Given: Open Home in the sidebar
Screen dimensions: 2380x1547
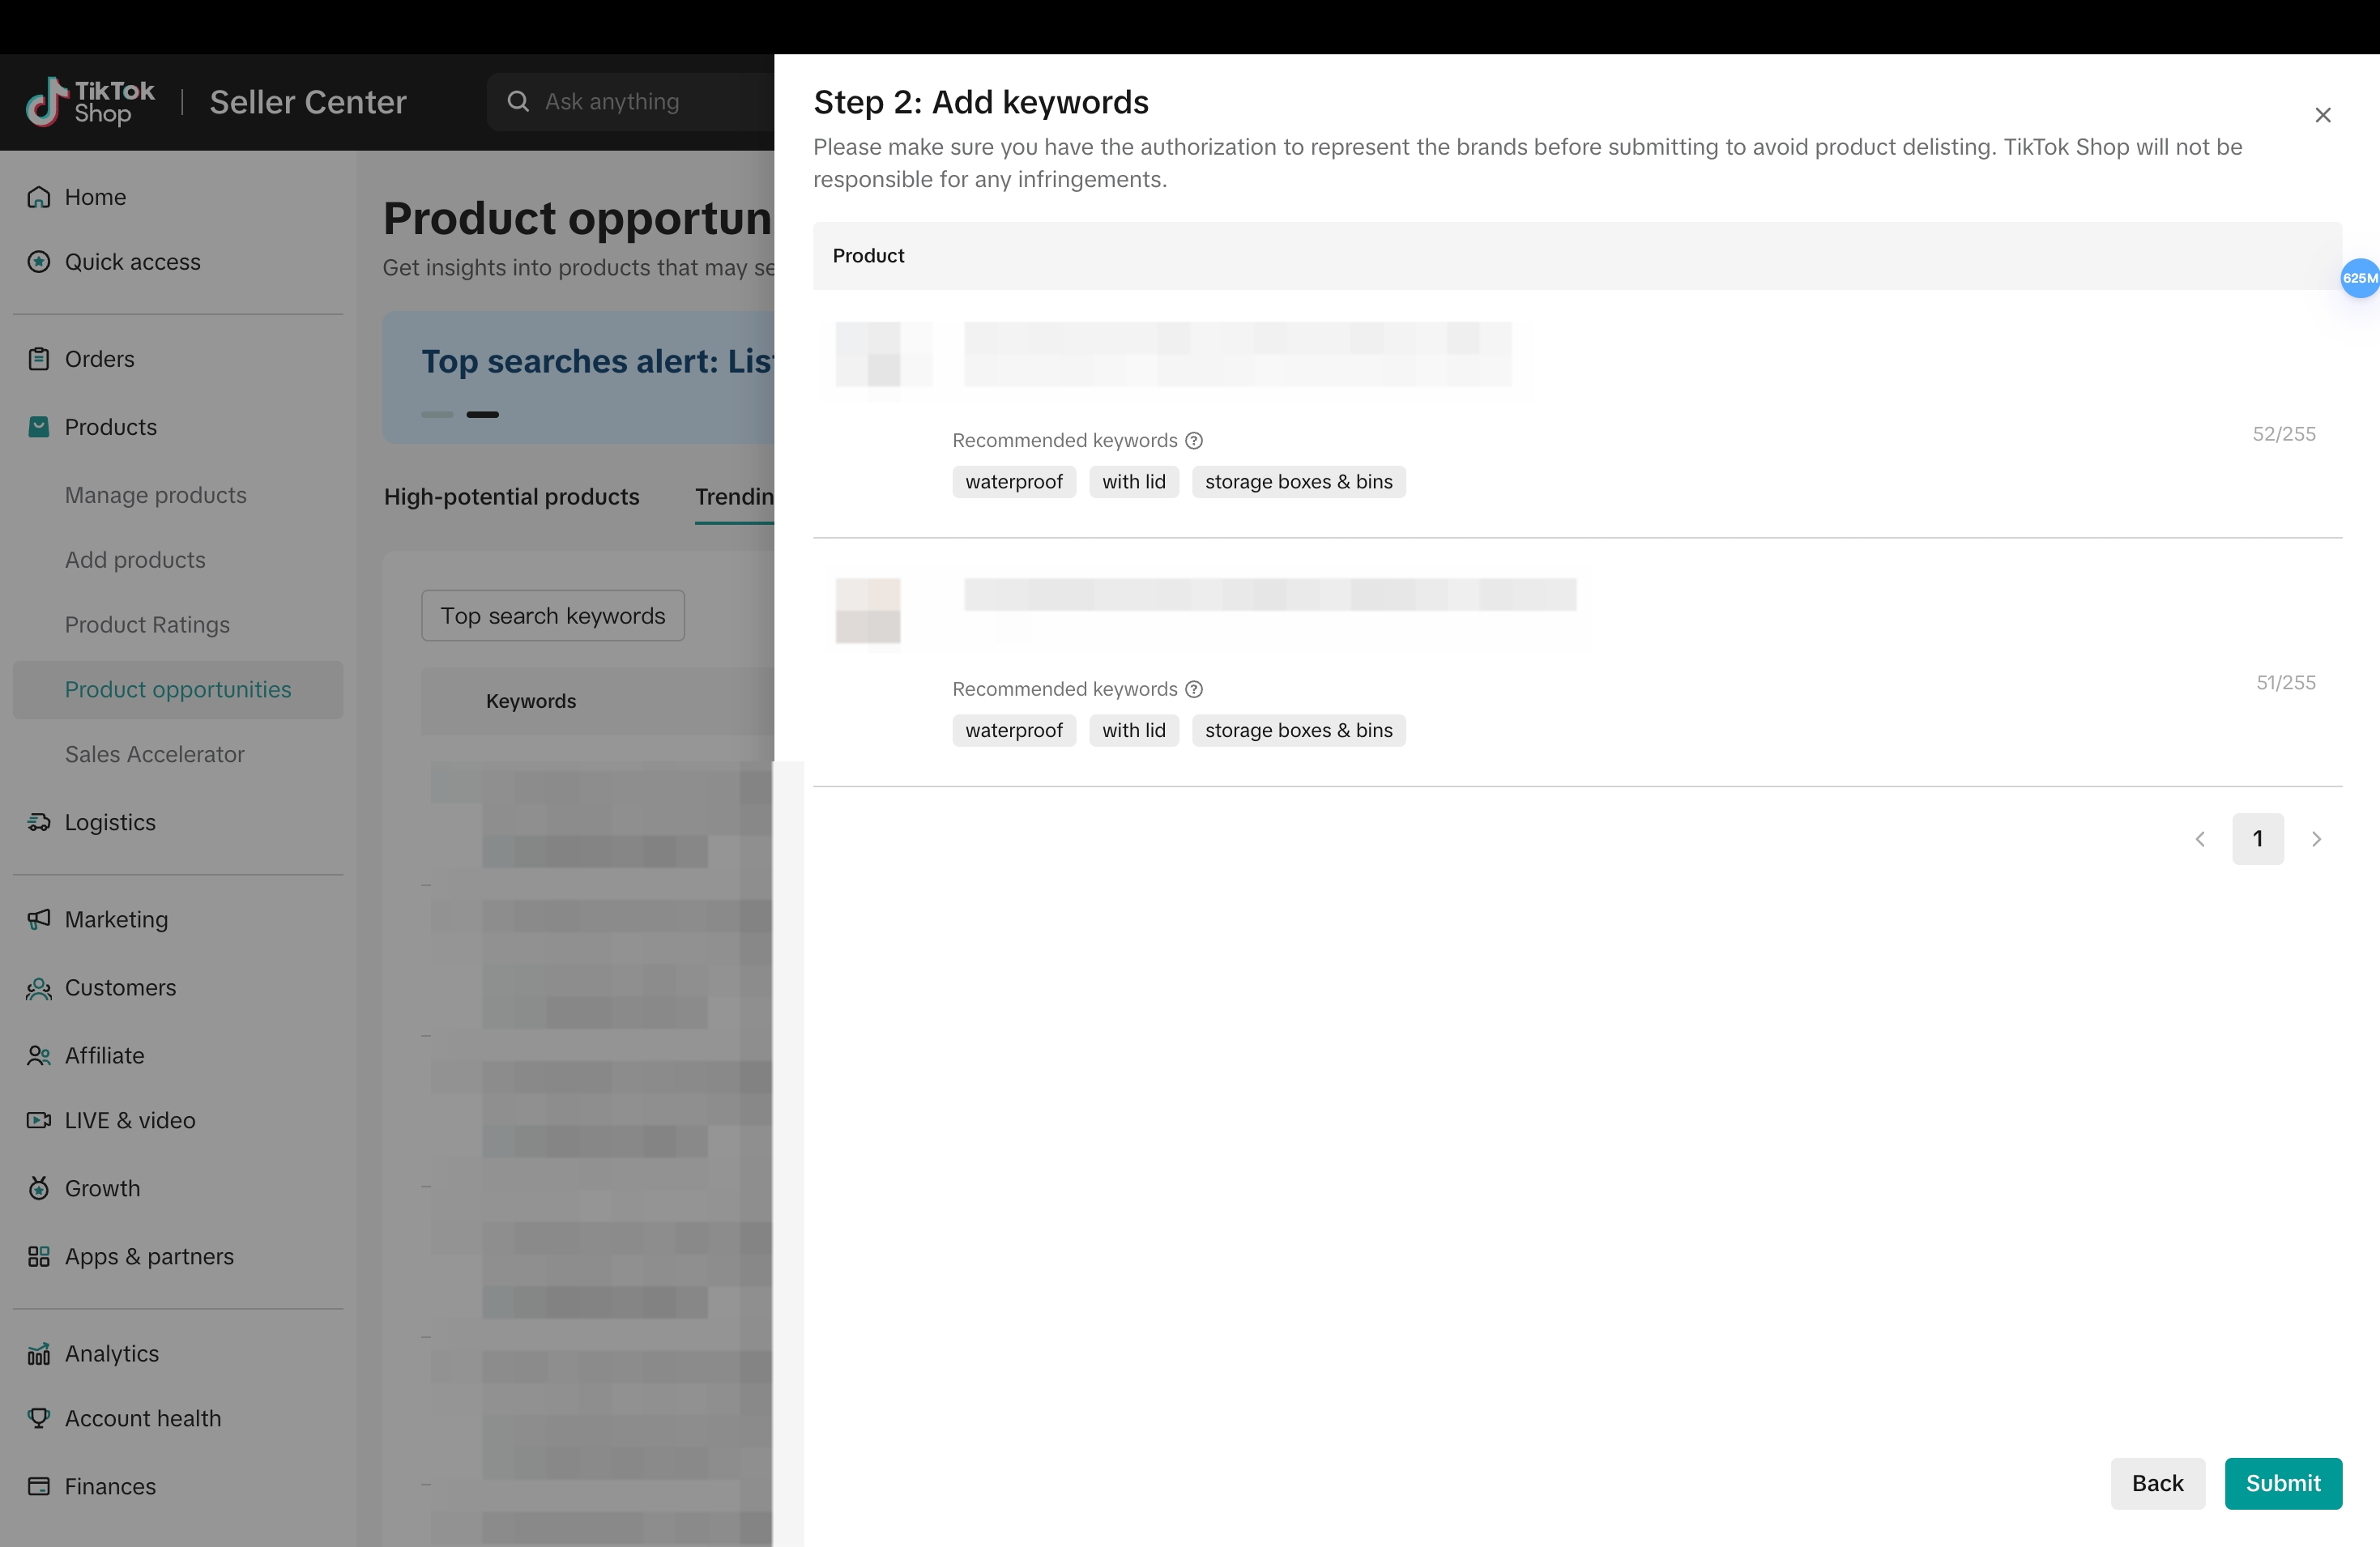Looking at the screenshot, I should [x=178, y=197].
